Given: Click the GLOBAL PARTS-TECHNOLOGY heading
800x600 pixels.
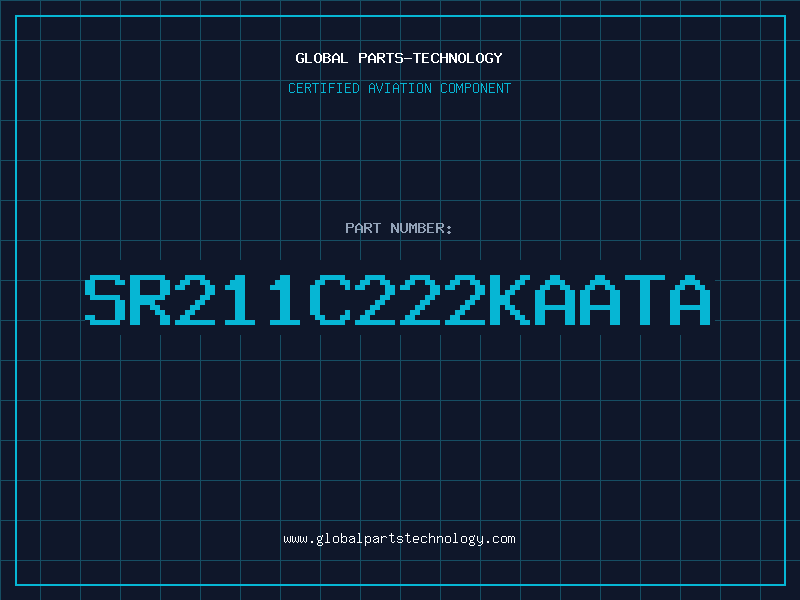Looking at the screenshot, I should point(399,58).
